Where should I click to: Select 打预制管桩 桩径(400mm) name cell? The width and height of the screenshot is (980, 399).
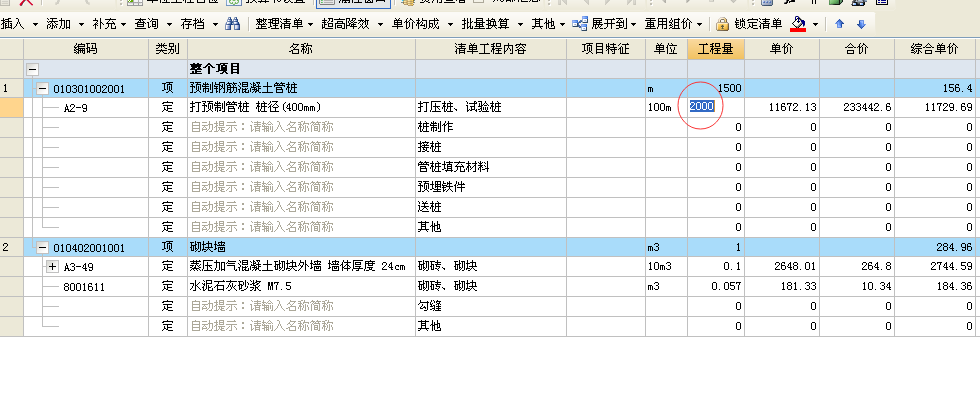pos(301,108)
